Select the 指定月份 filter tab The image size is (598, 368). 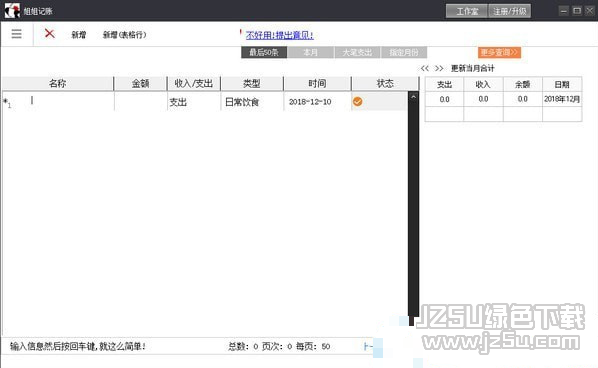tap(403, 52)
